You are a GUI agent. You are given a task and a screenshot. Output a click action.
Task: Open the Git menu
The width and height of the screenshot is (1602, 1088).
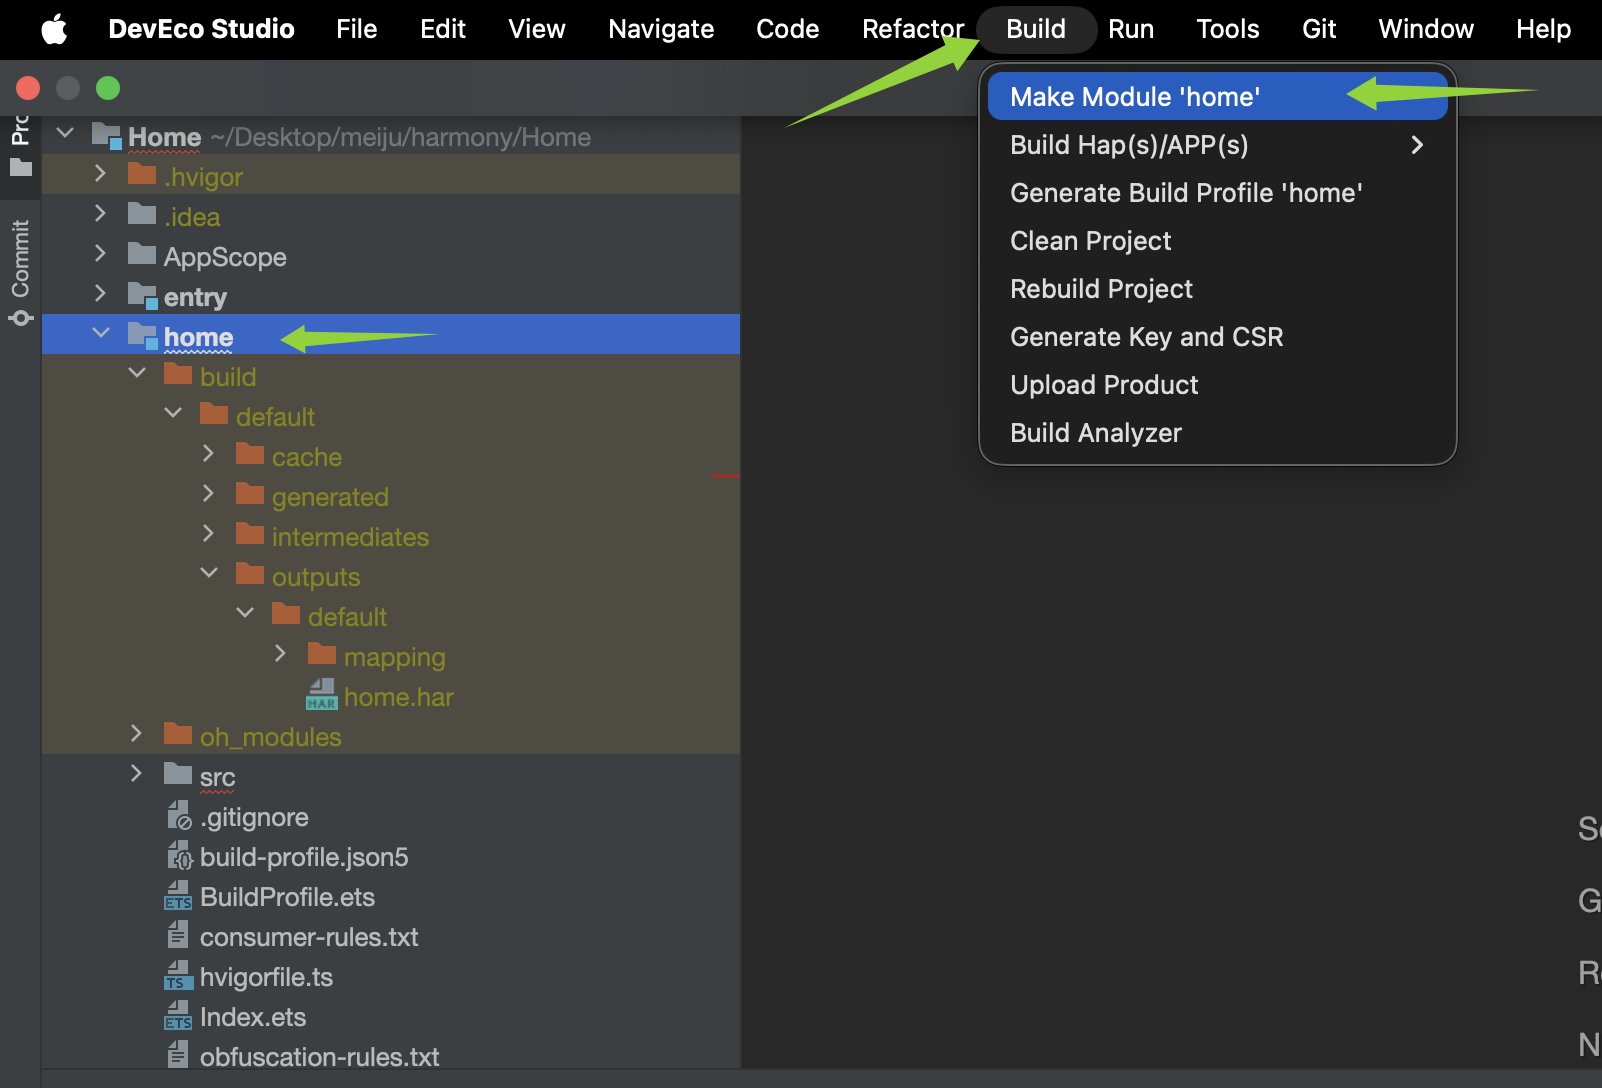tap(1319, 29)
